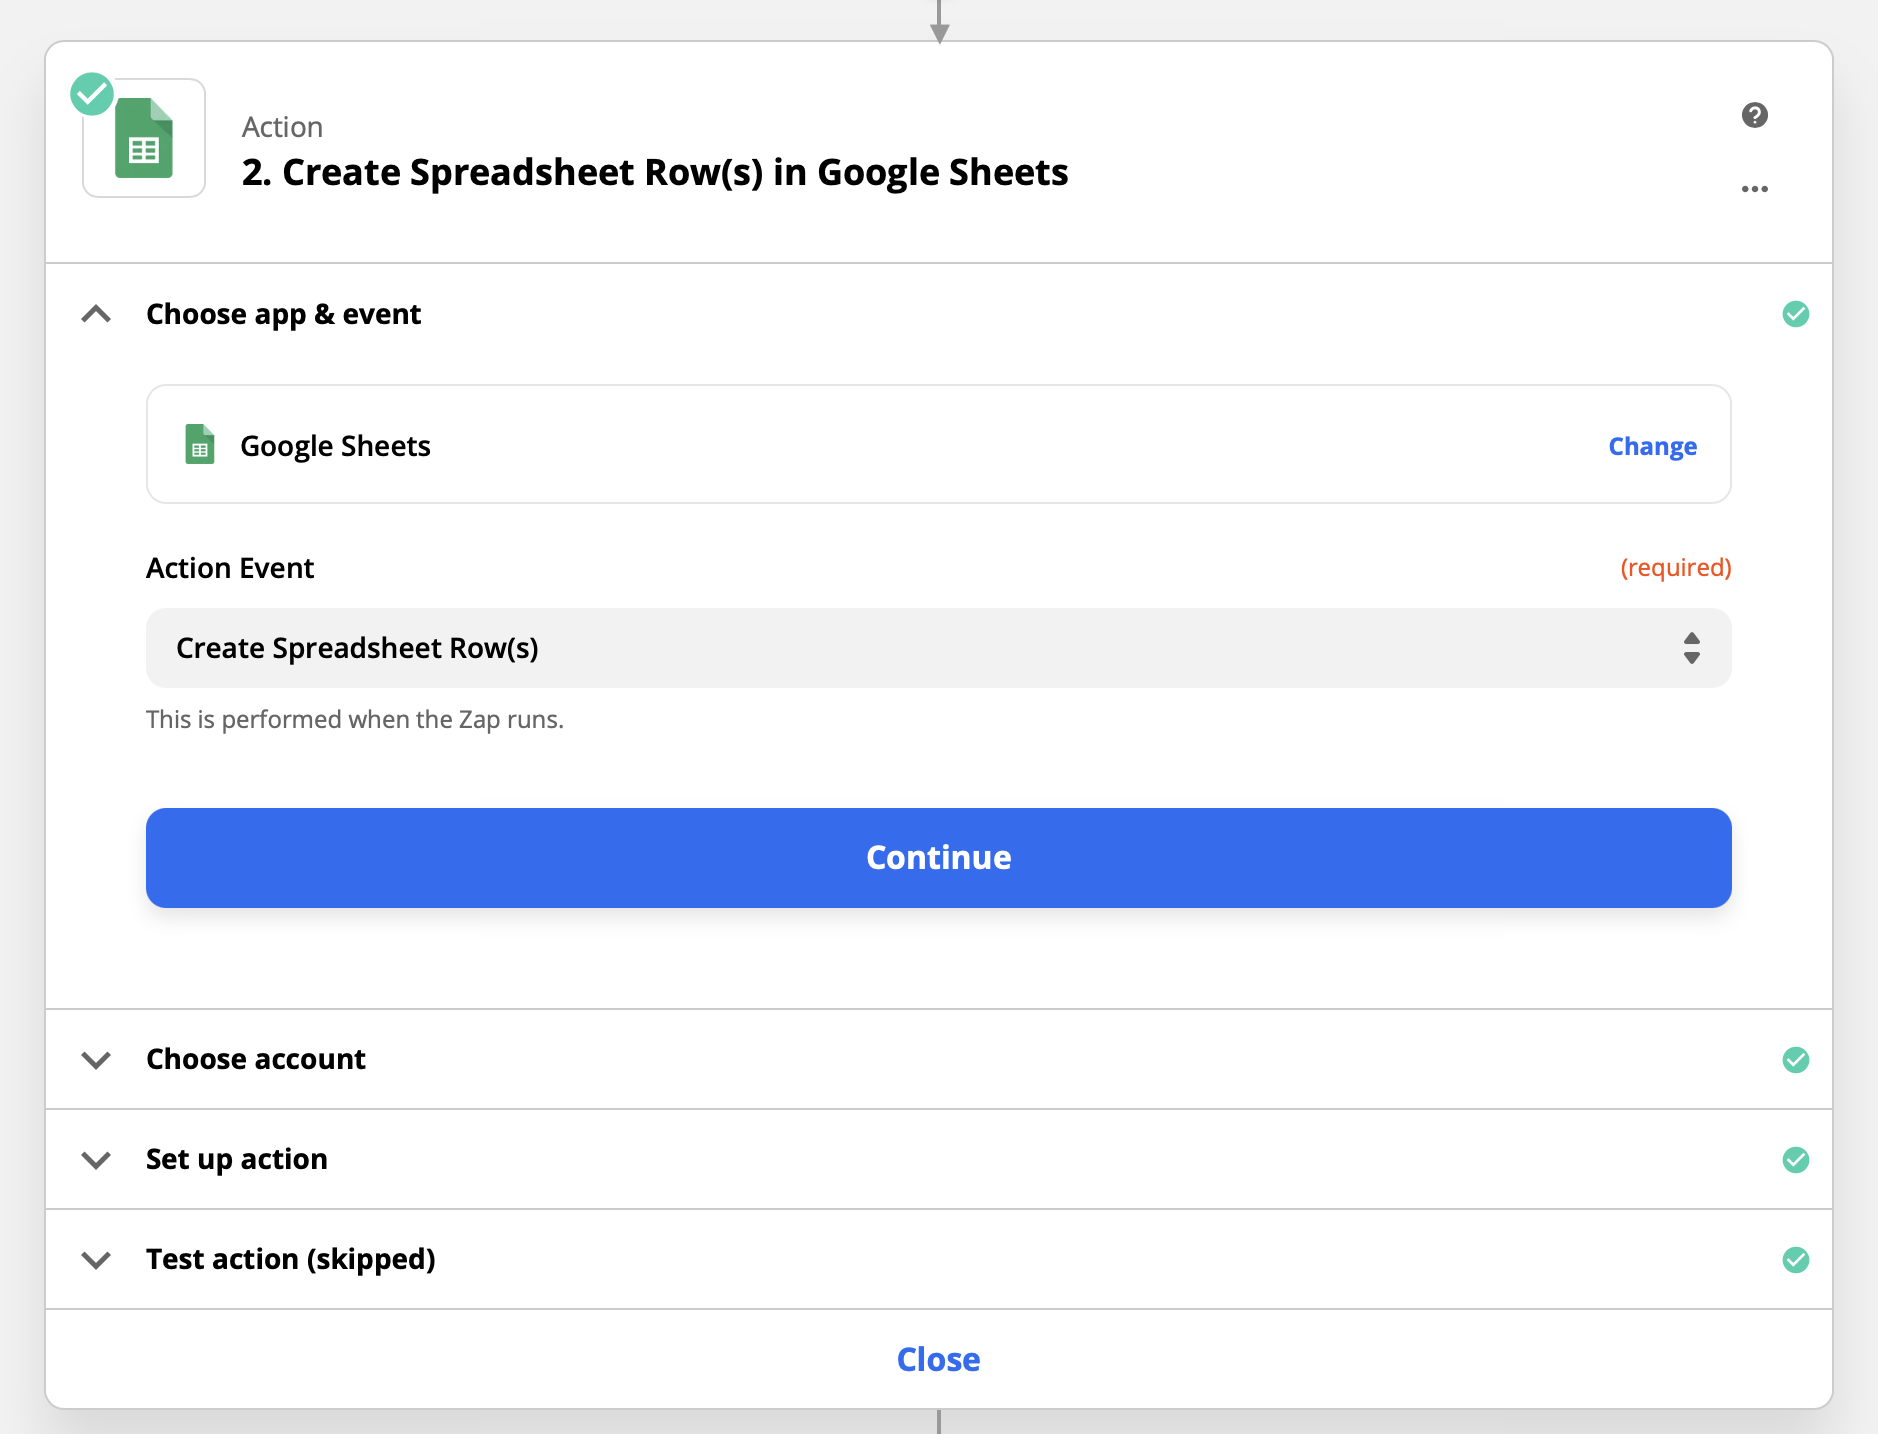This screenshot has height=1434, width=1878.
Task: Click the red (required) label
Action: tap(1675, 568)
